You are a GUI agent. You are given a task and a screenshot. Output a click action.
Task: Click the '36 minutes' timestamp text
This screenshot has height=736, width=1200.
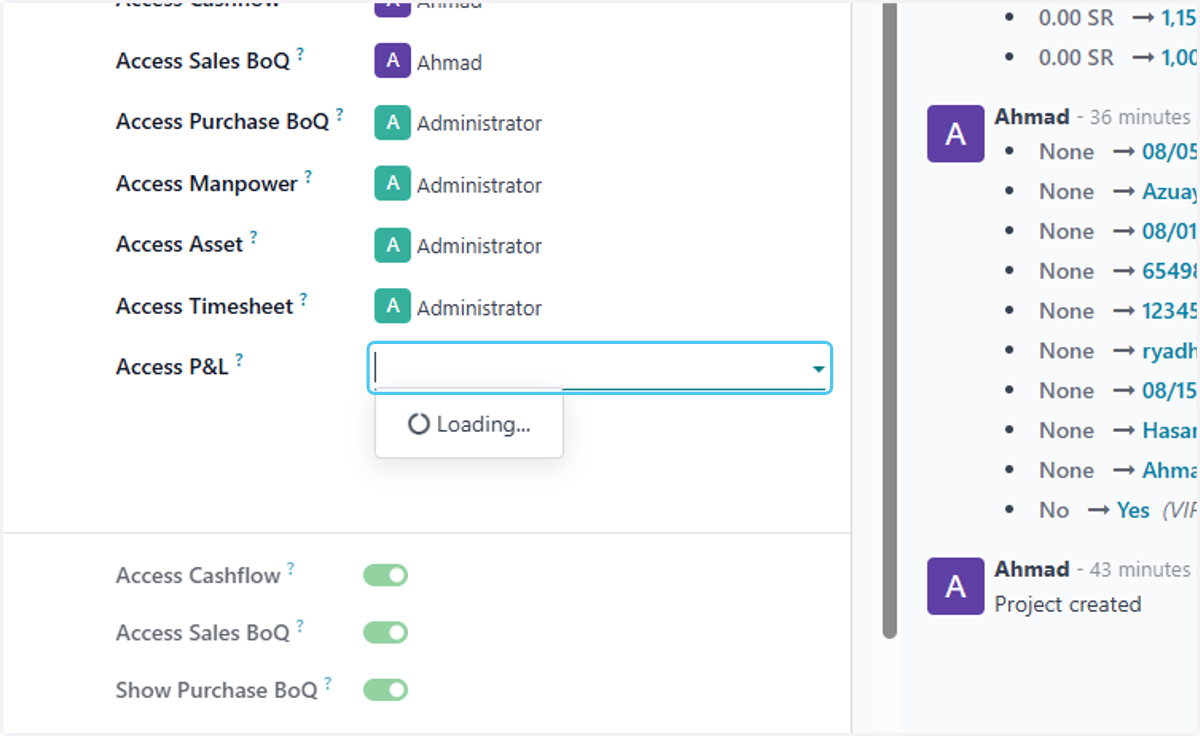[x=1140, y=117]
